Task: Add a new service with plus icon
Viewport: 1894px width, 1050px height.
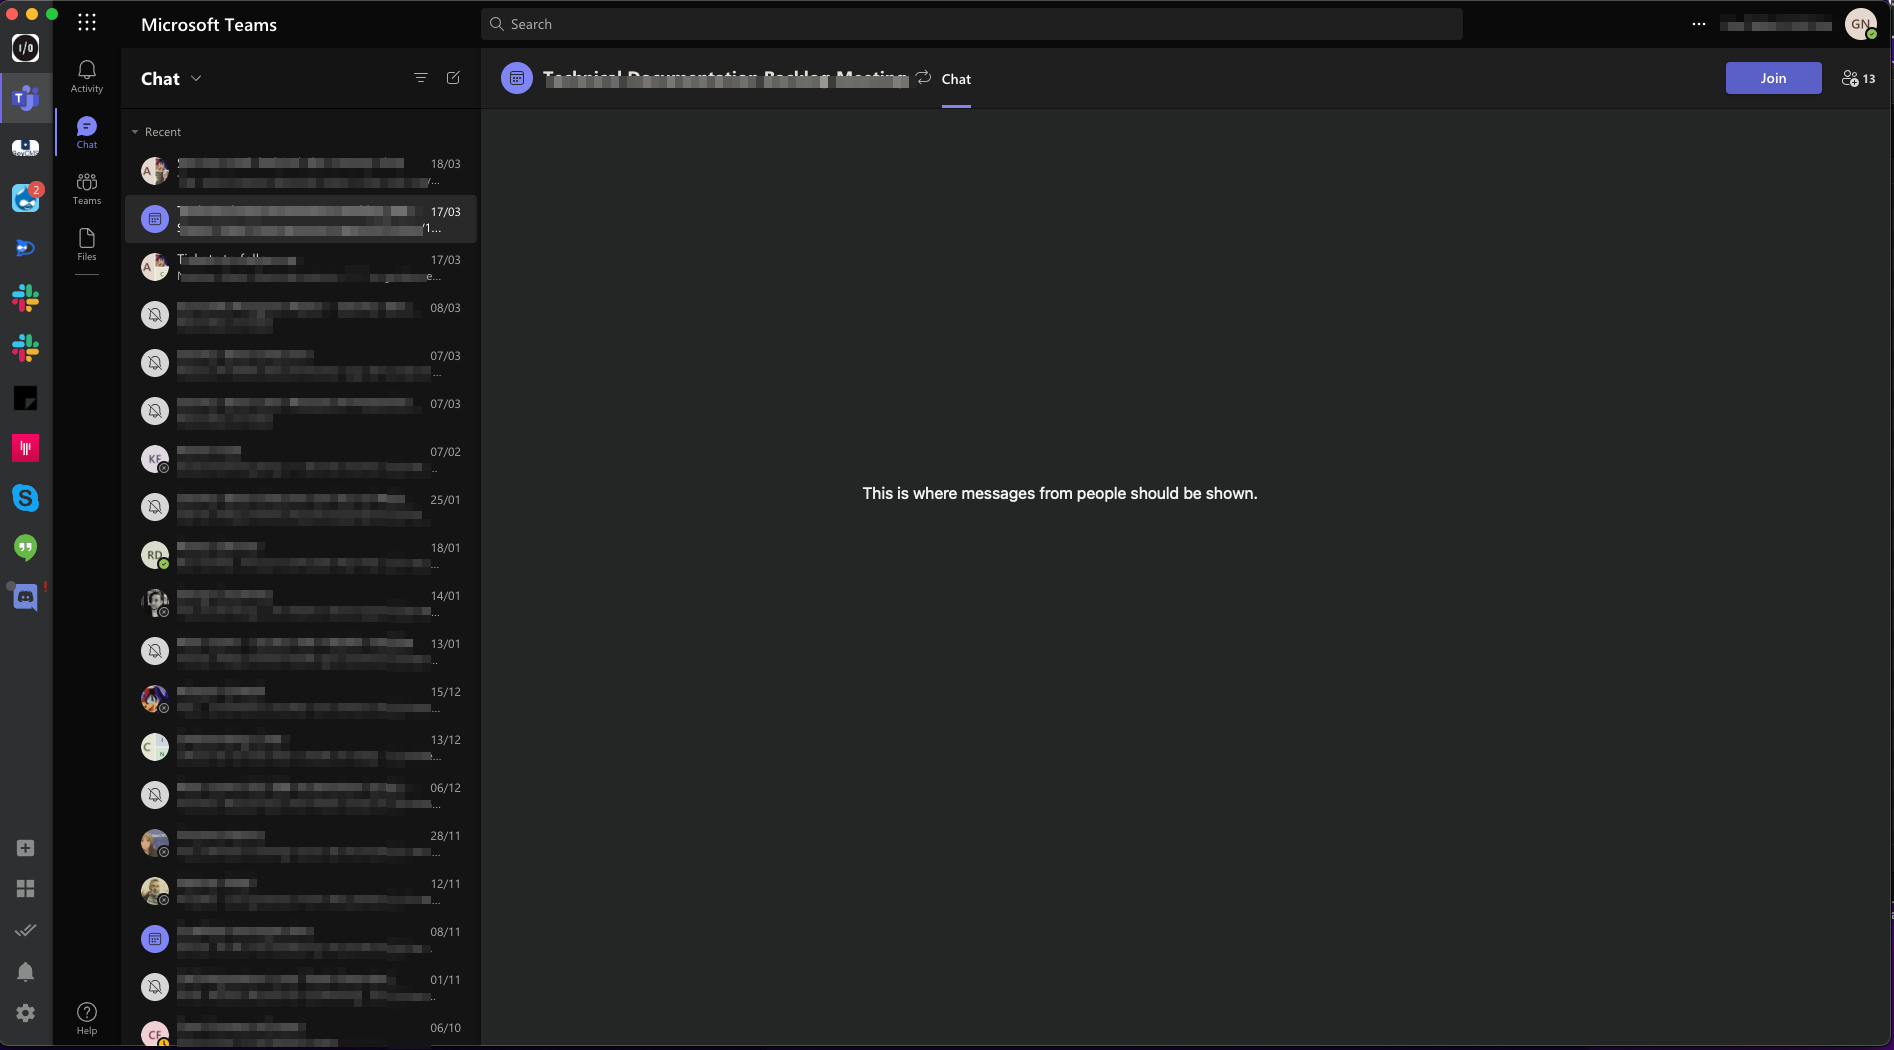Action: [26, 848]
